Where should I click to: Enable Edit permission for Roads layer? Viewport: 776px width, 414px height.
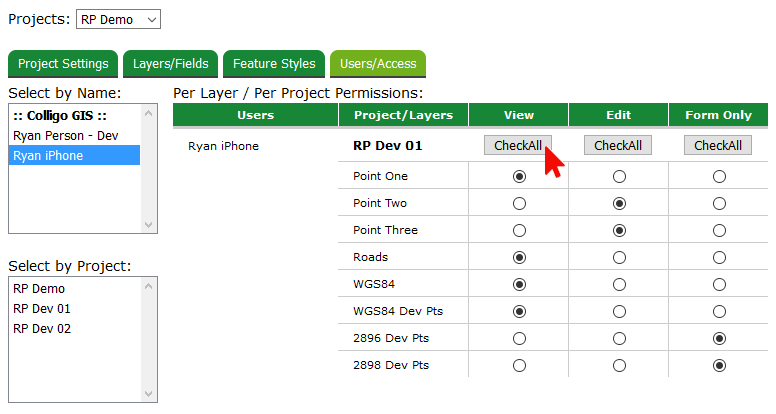click(619, 258)
